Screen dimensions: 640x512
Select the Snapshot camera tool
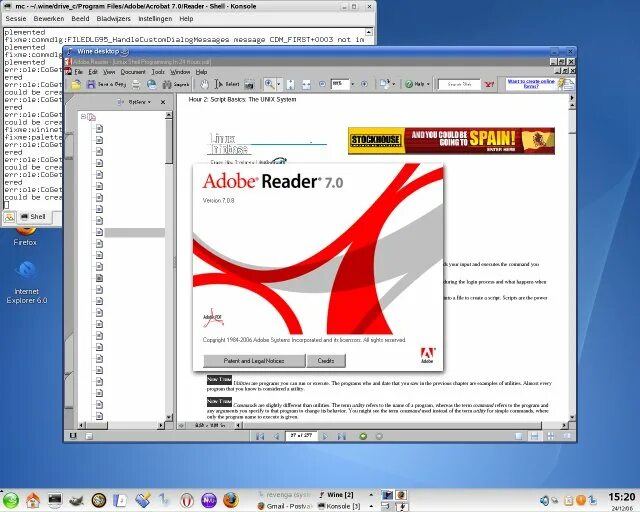click(x=249, y=85)
